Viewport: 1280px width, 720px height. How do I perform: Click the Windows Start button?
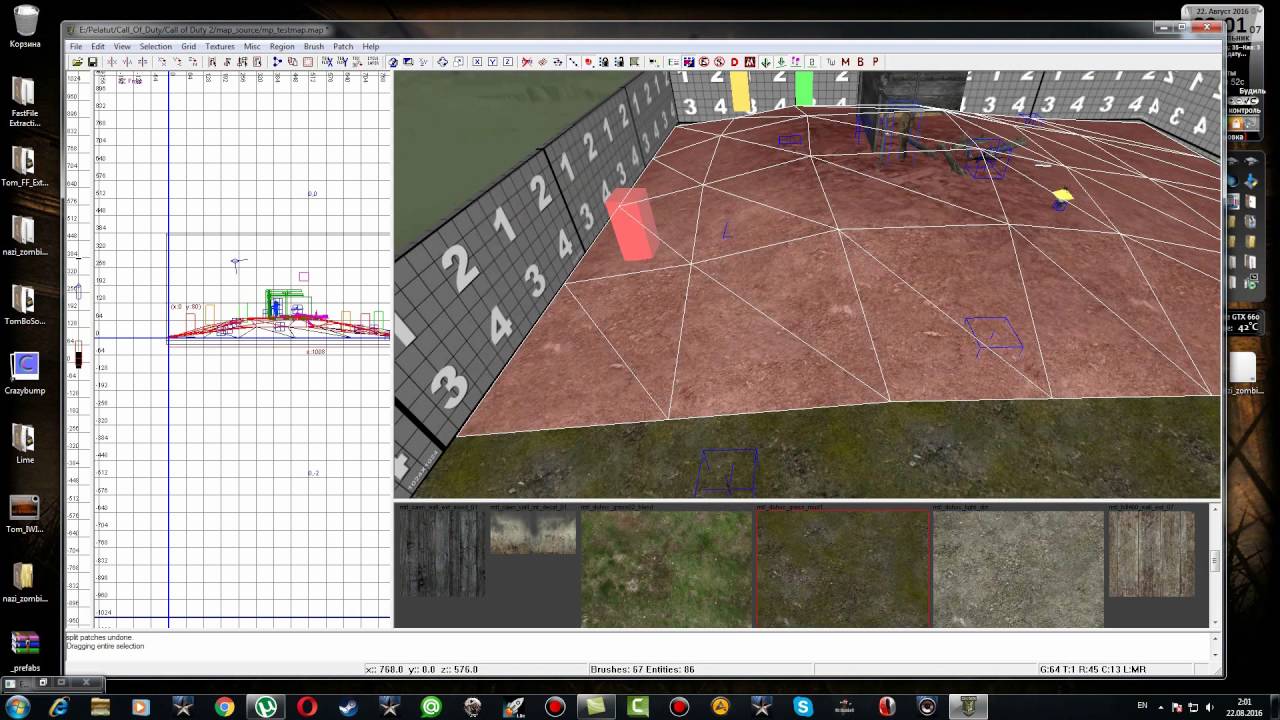pos(17,707)
